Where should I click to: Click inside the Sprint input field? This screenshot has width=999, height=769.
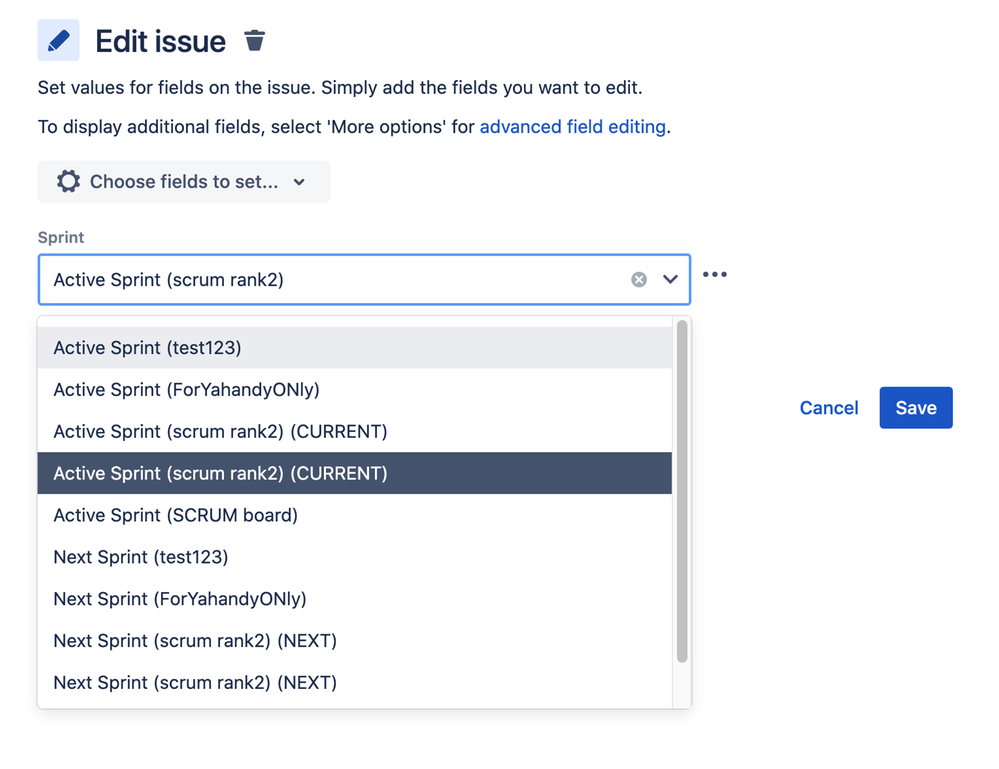click(x=330, y=280)
